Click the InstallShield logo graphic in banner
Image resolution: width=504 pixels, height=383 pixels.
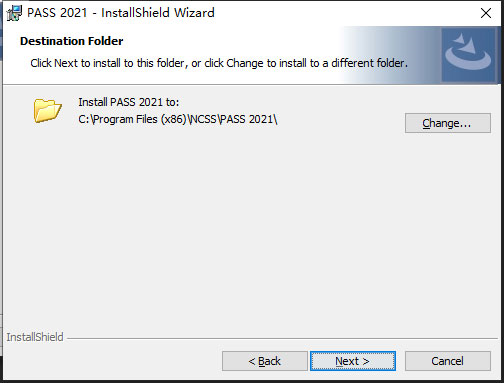(468, 55)
